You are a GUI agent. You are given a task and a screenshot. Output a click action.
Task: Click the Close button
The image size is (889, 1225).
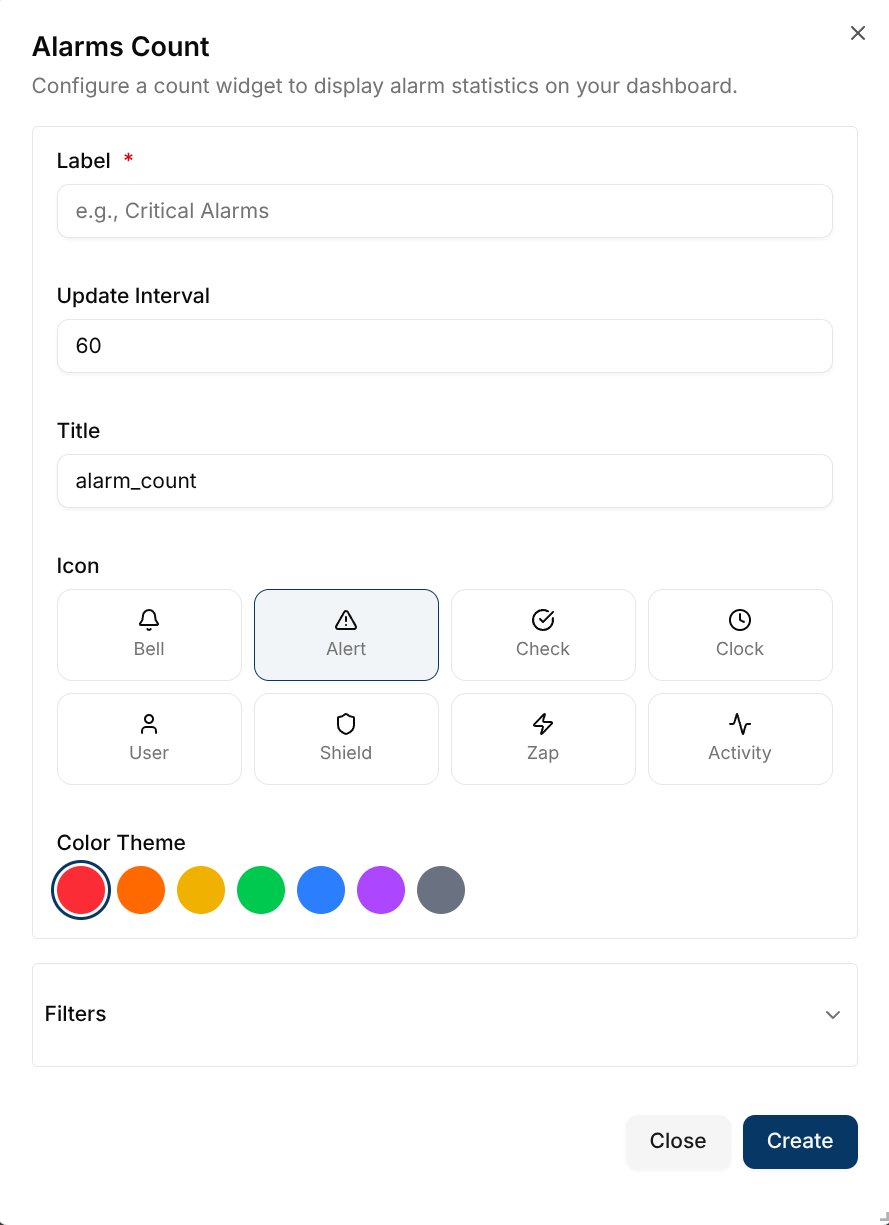click(678, 1141)
